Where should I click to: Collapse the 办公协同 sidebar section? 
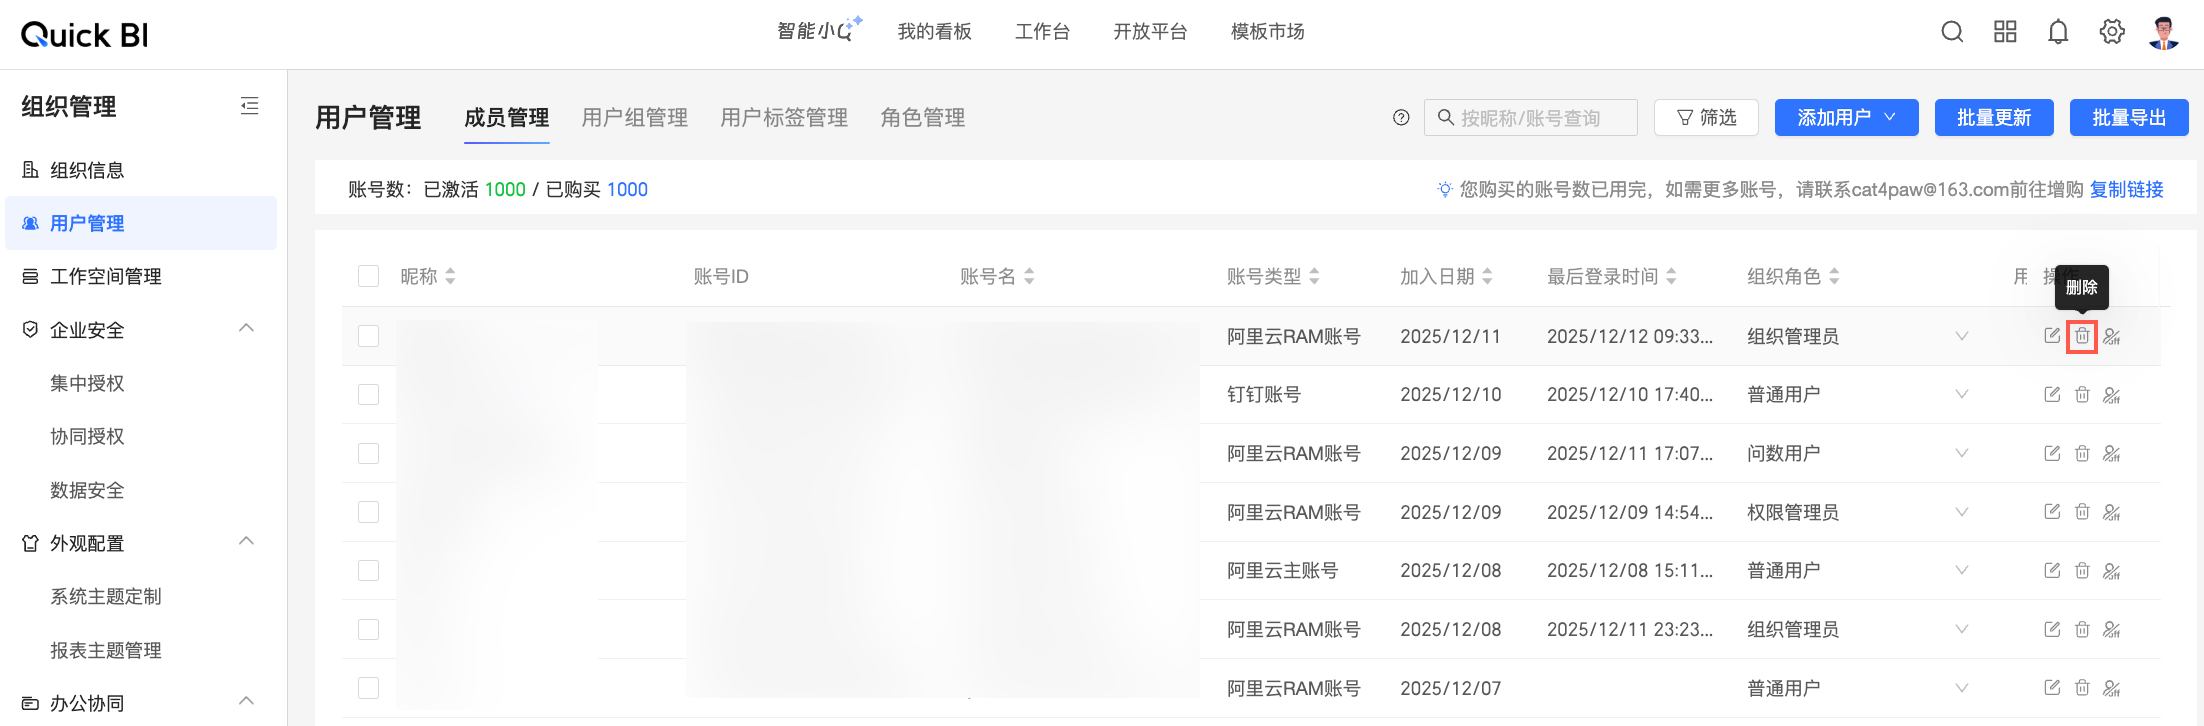[246, 702]
